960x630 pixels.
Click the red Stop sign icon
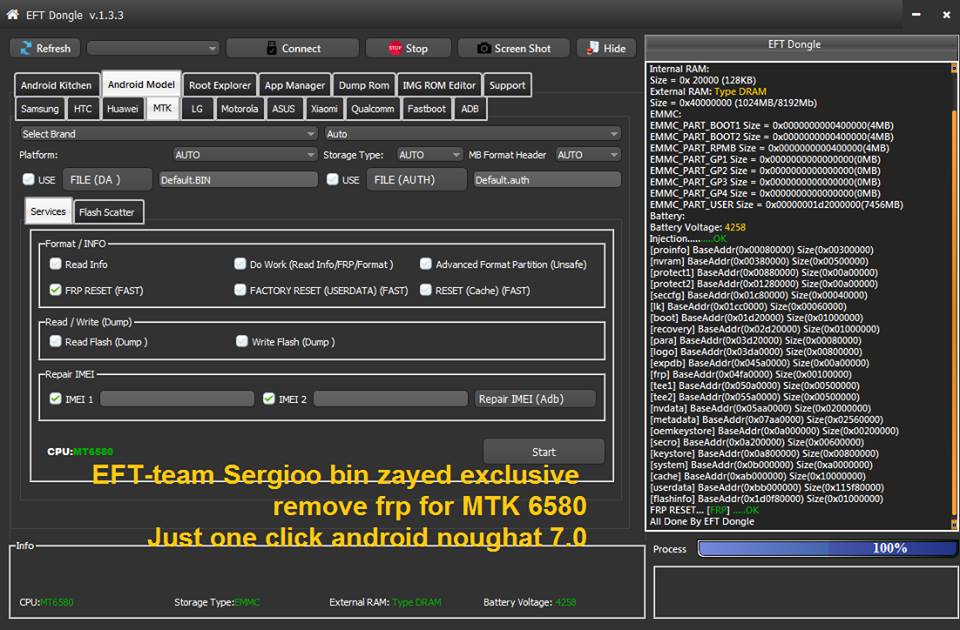click(395, 48)
